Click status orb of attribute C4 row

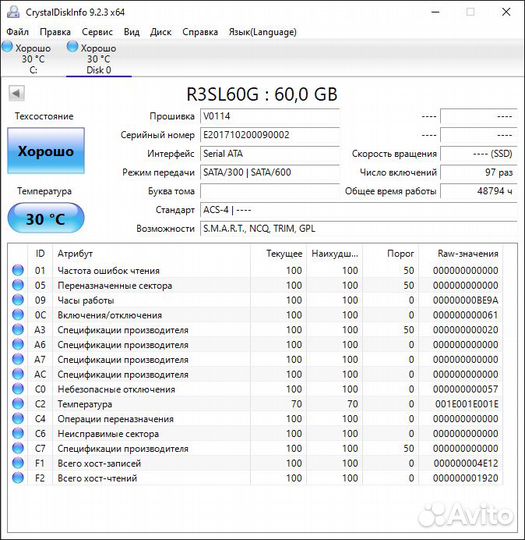pyautogui.click(x=18, y=418)
